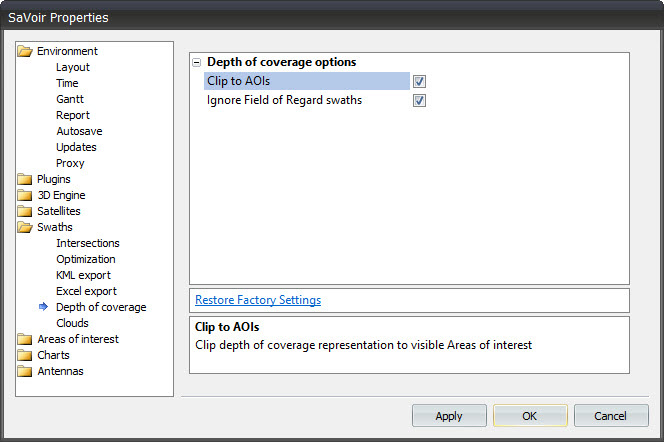664x442 pixels.
Task: Click the Environment open folder icon
Action: pyautogui.click(x=26, y=51)
